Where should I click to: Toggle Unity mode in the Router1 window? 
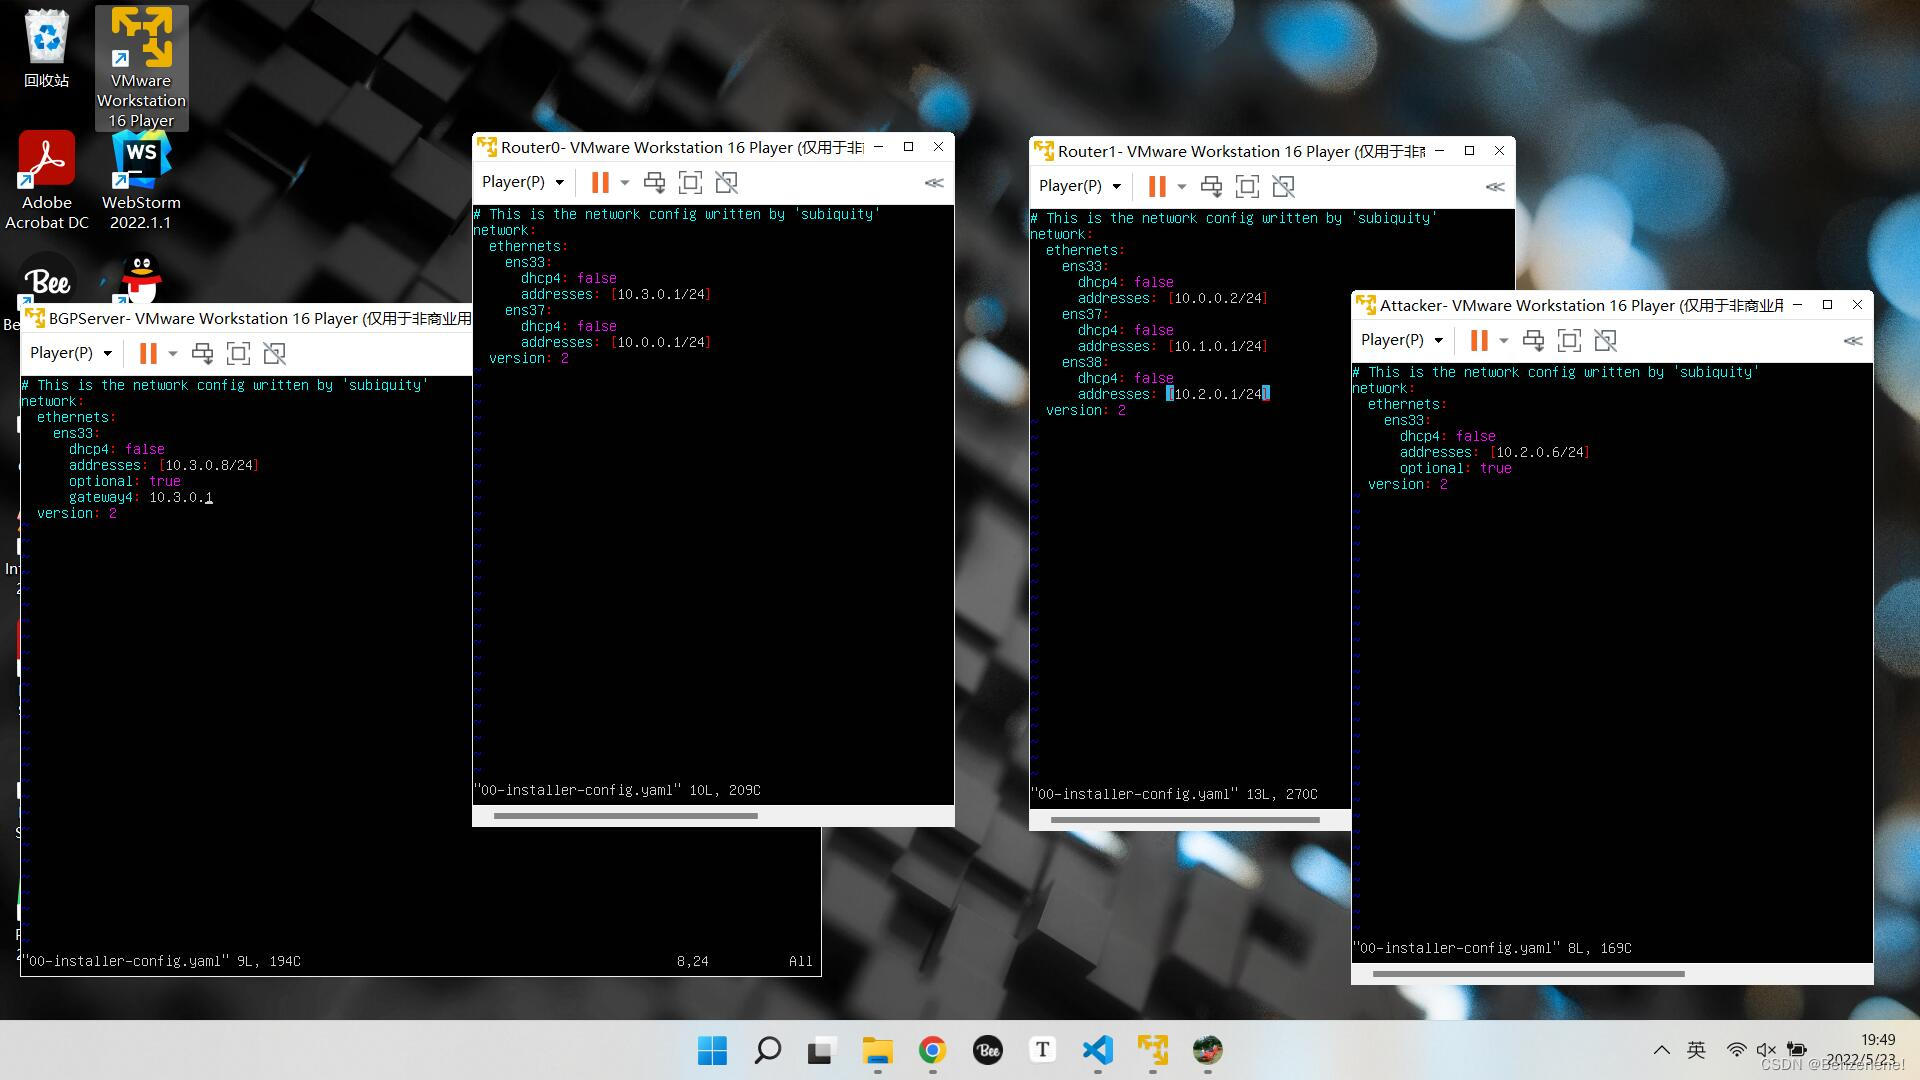[x=1284, y=186]
